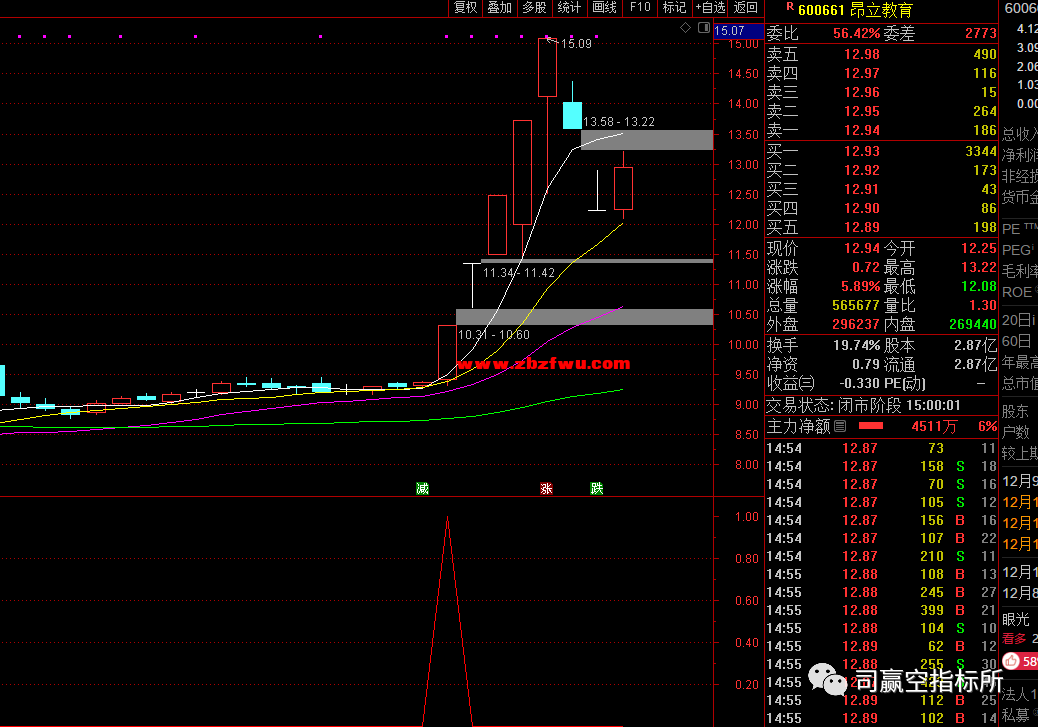Click the 跌 signal marker below the chart

coord(596,489)
